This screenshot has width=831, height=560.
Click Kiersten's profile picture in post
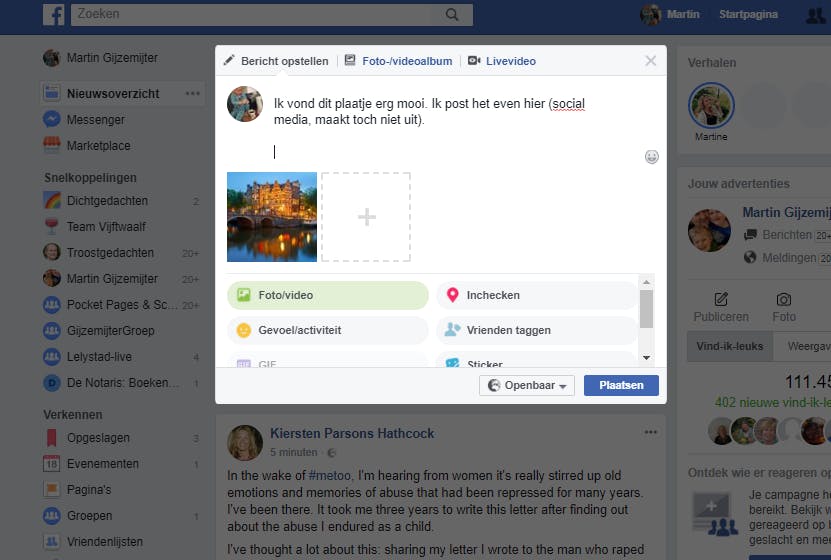245,442
